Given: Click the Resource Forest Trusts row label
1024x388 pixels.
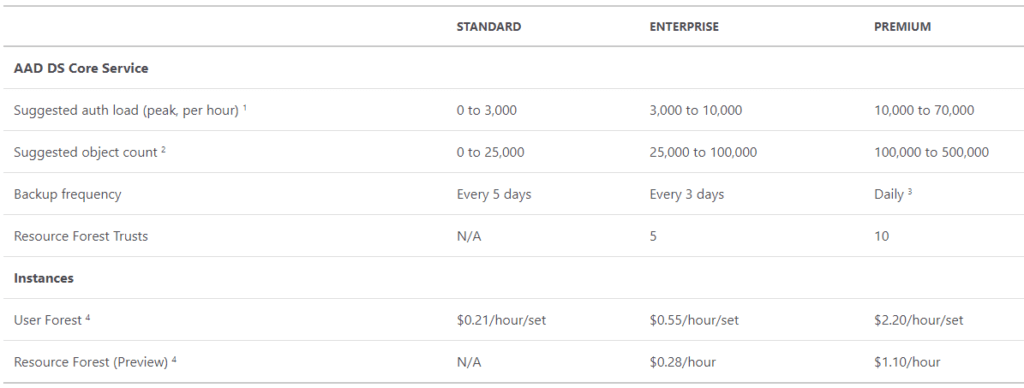Looking at the screenshot, I should point(81,236).
